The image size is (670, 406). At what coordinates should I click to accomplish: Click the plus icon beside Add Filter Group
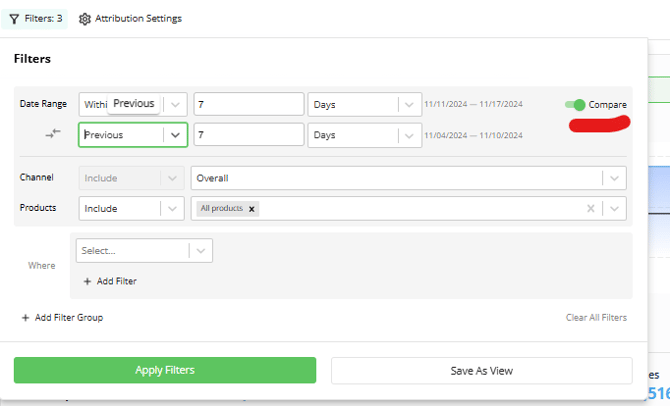(25, 317)
